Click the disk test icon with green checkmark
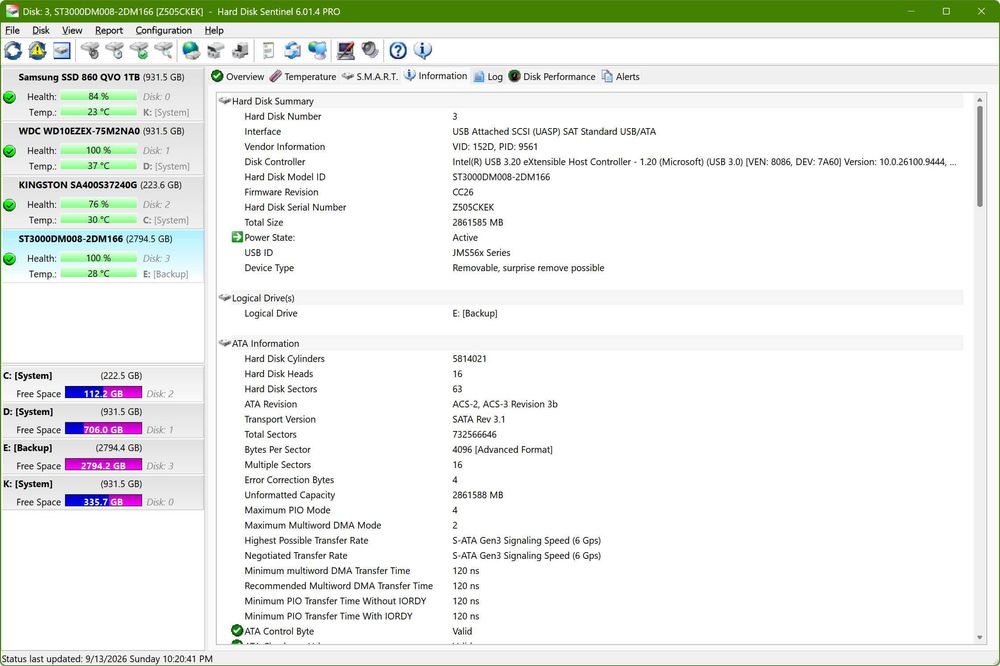This screenshot has width=1000, height=666. point(139,50)
